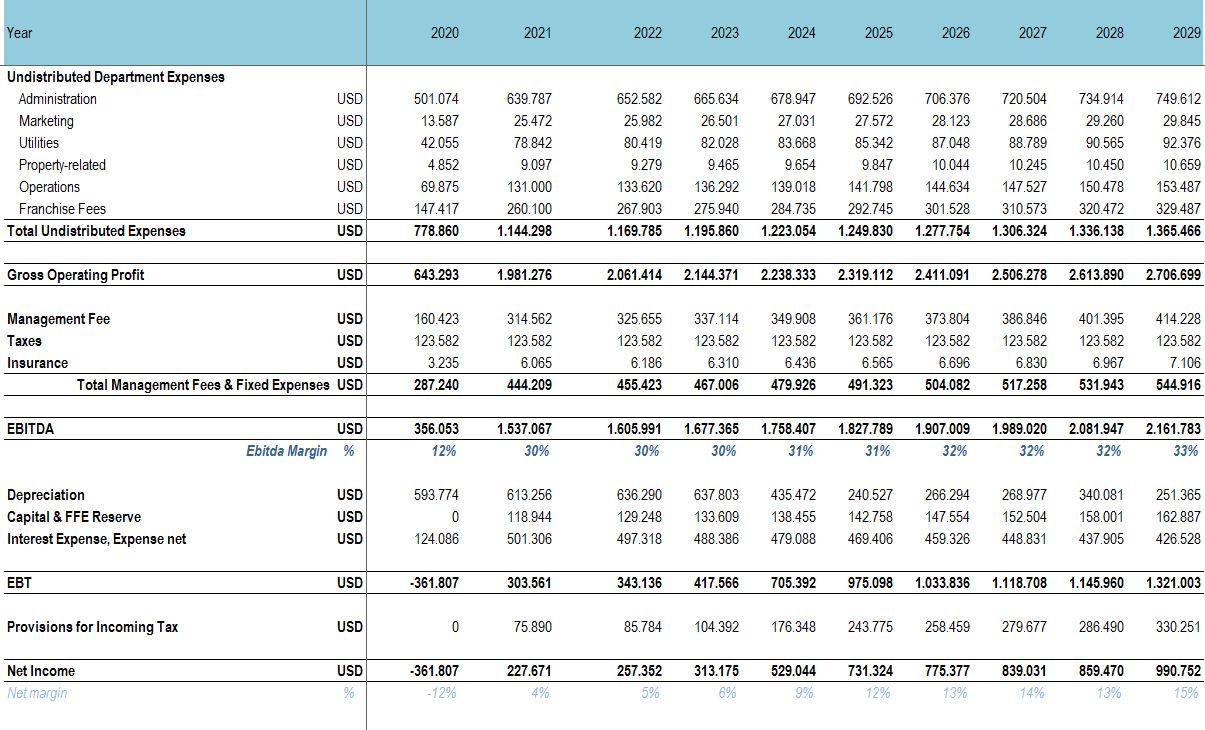Click Provisions for Incoming Tax label
The image size is (1205, 730).
(92, 627)
